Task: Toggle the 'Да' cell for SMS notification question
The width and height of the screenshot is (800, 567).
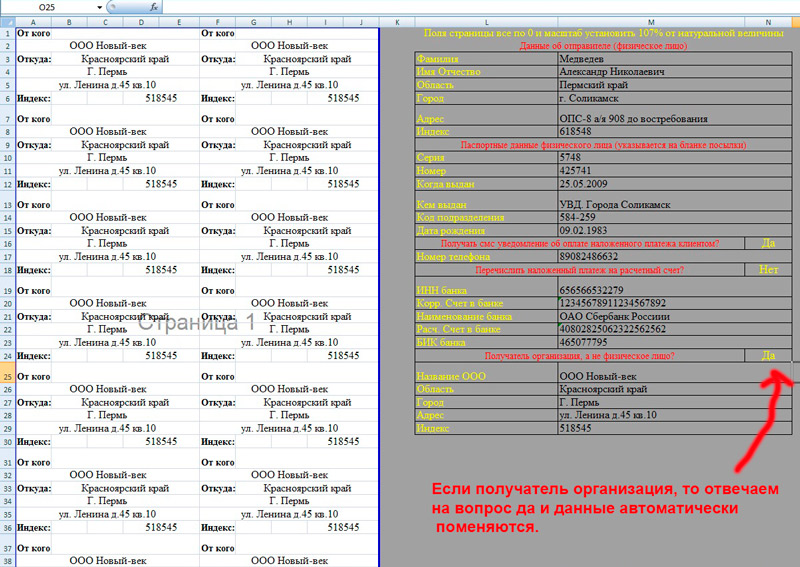Action: pos(768,242)
